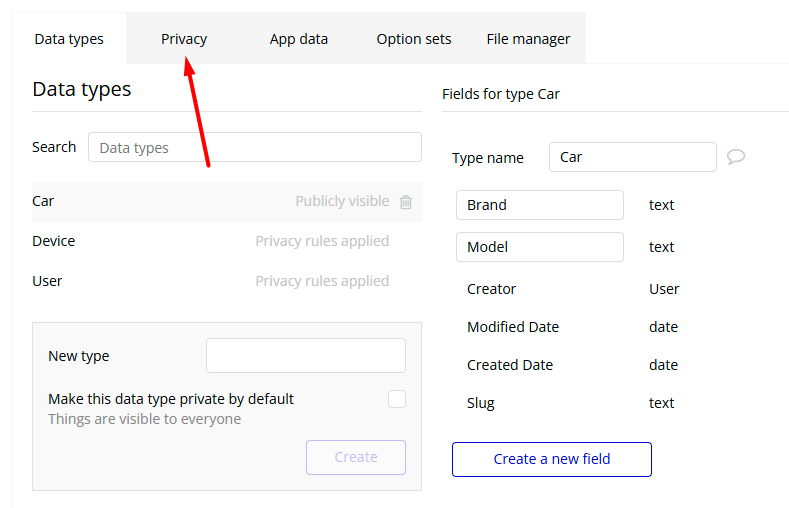789x508 pixels.
Task: Edit the Type name field containing Car
Action: point(632,157)
